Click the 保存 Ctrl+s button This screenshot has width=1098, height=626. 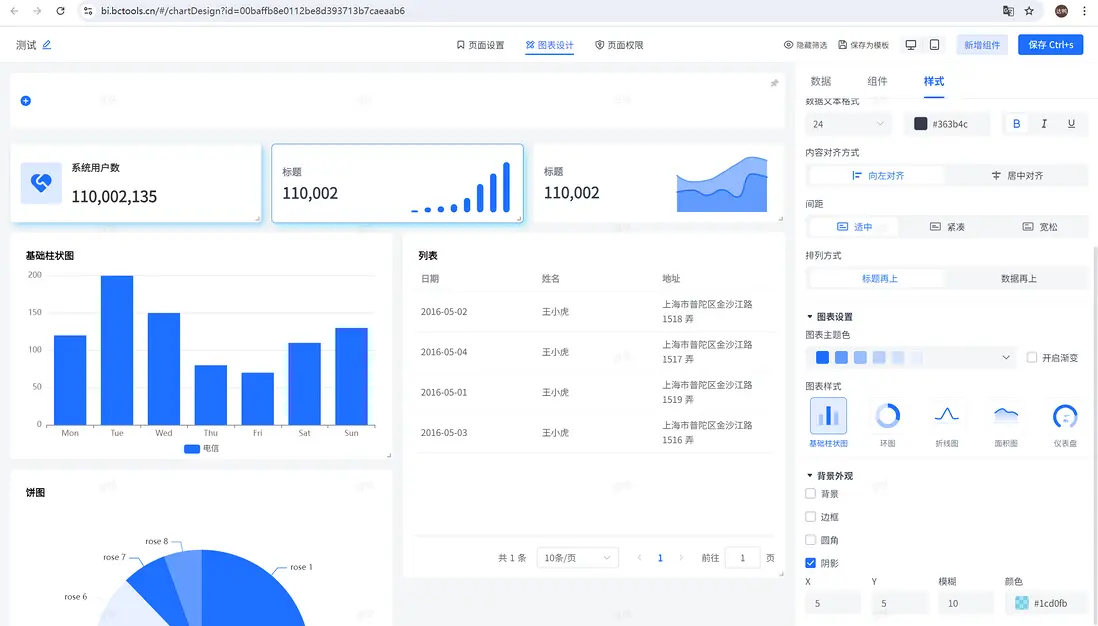[1050, 45]
